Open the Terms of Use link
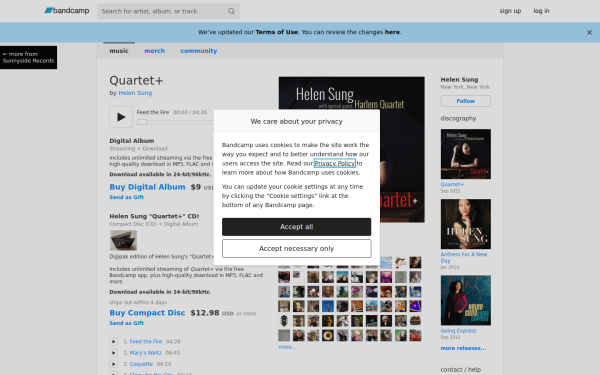600x375 pixels. (277, 32)
